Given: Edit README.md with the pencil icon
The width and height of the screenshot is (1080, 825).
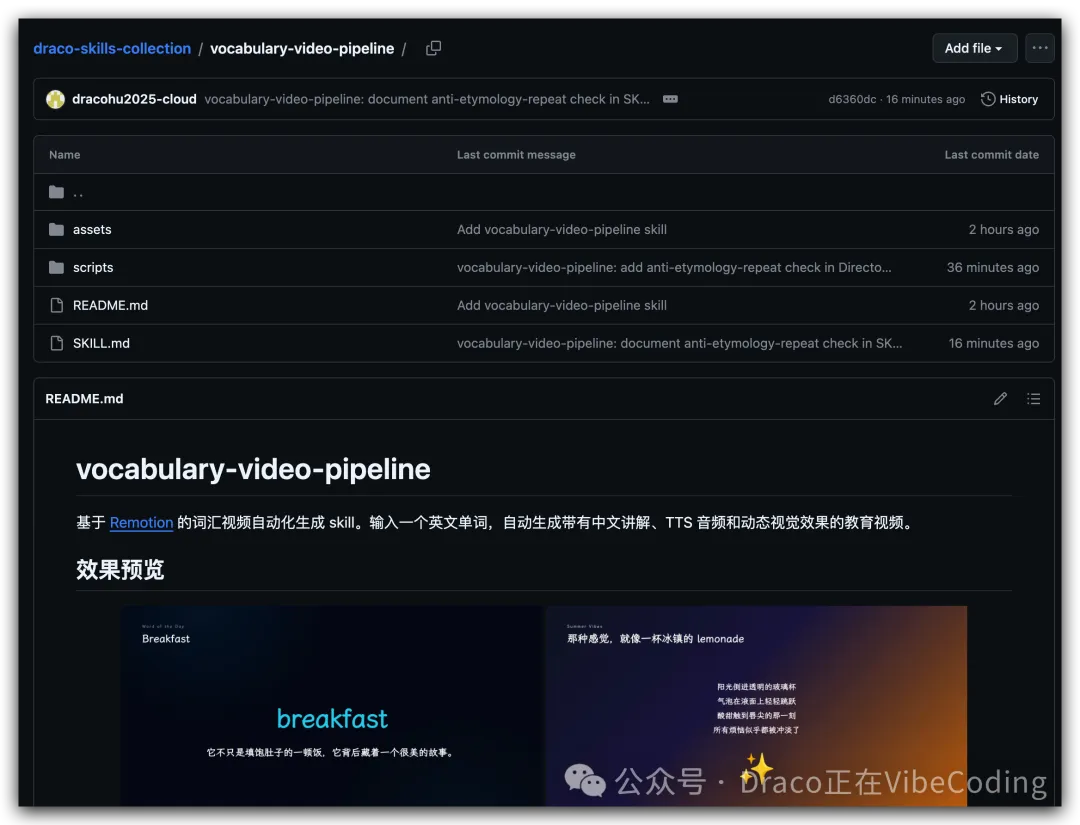Looking at the screenshot, I should coord(1000,399).
